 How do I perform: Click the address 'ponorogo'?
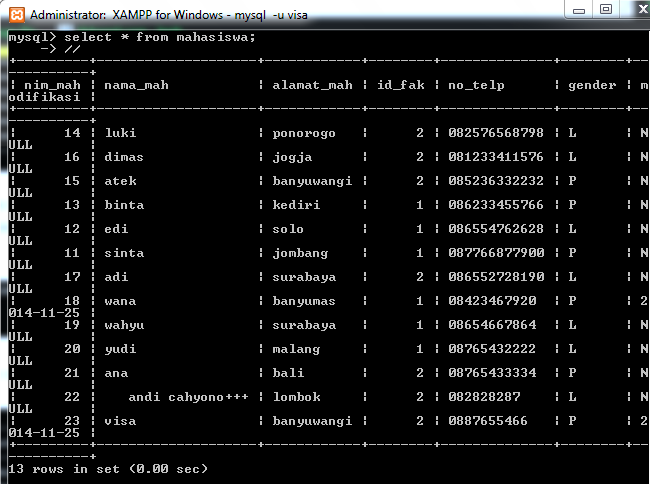point(304,133)
